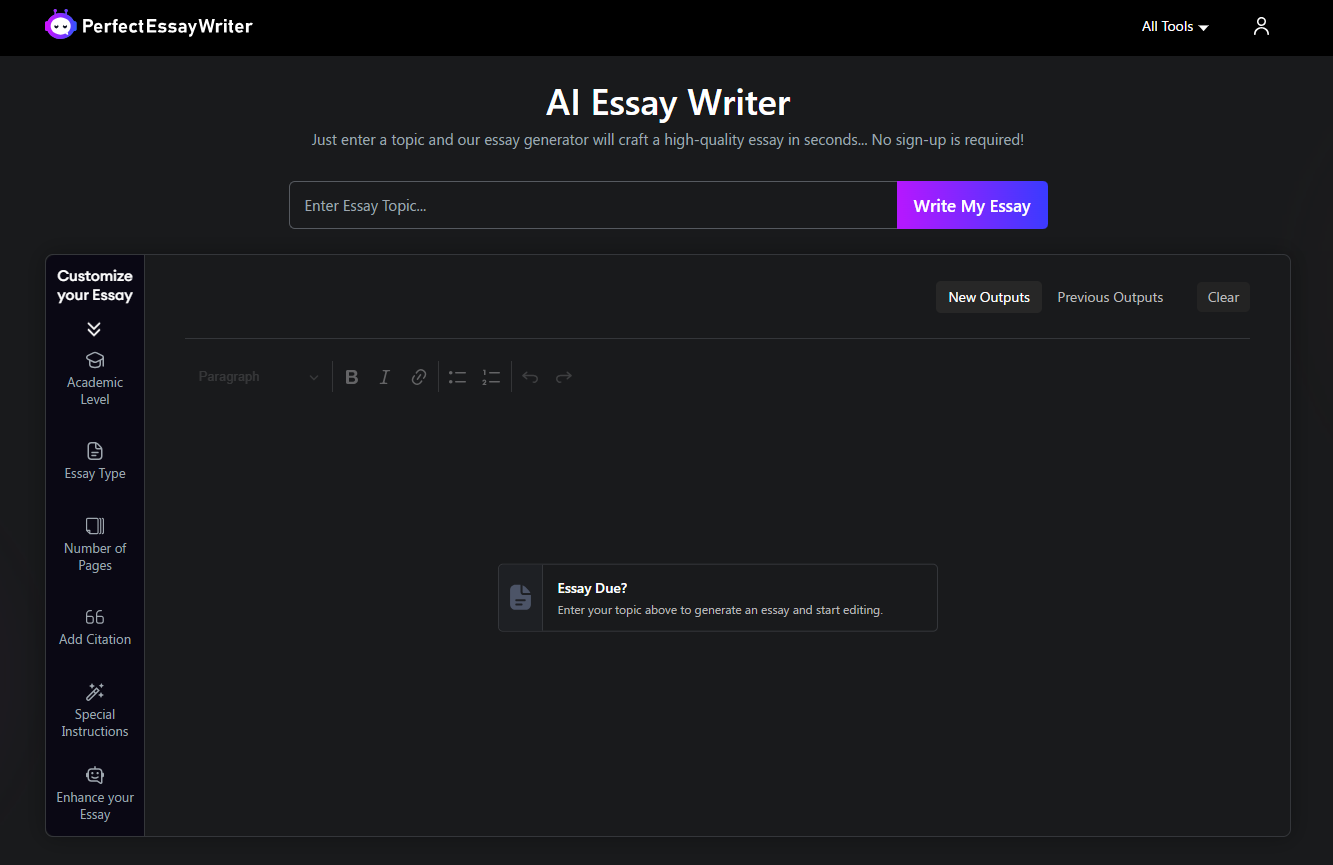This screenshot has width=1333, height=865.
Task: Collapse the Customize your Essay double chevron
Action: click(x=94, y=329)
